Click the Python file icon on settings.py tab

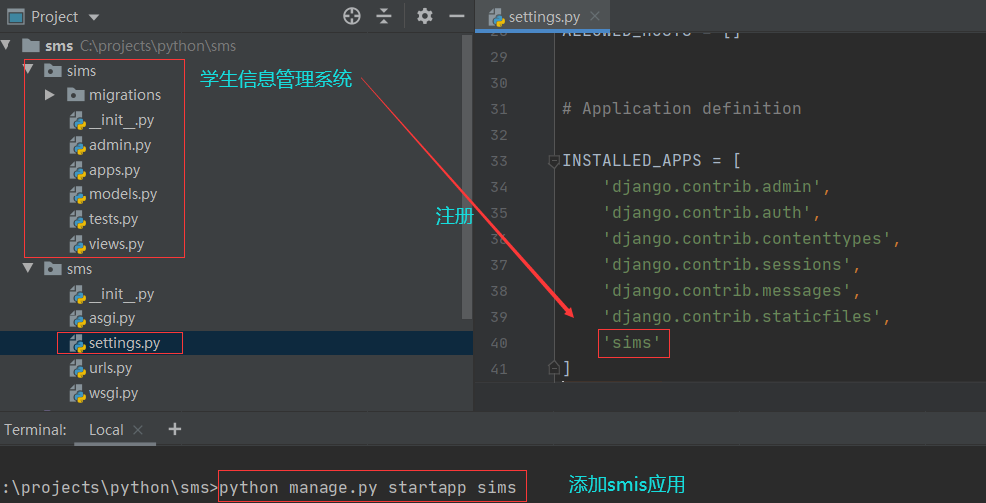tap(497, 17)
